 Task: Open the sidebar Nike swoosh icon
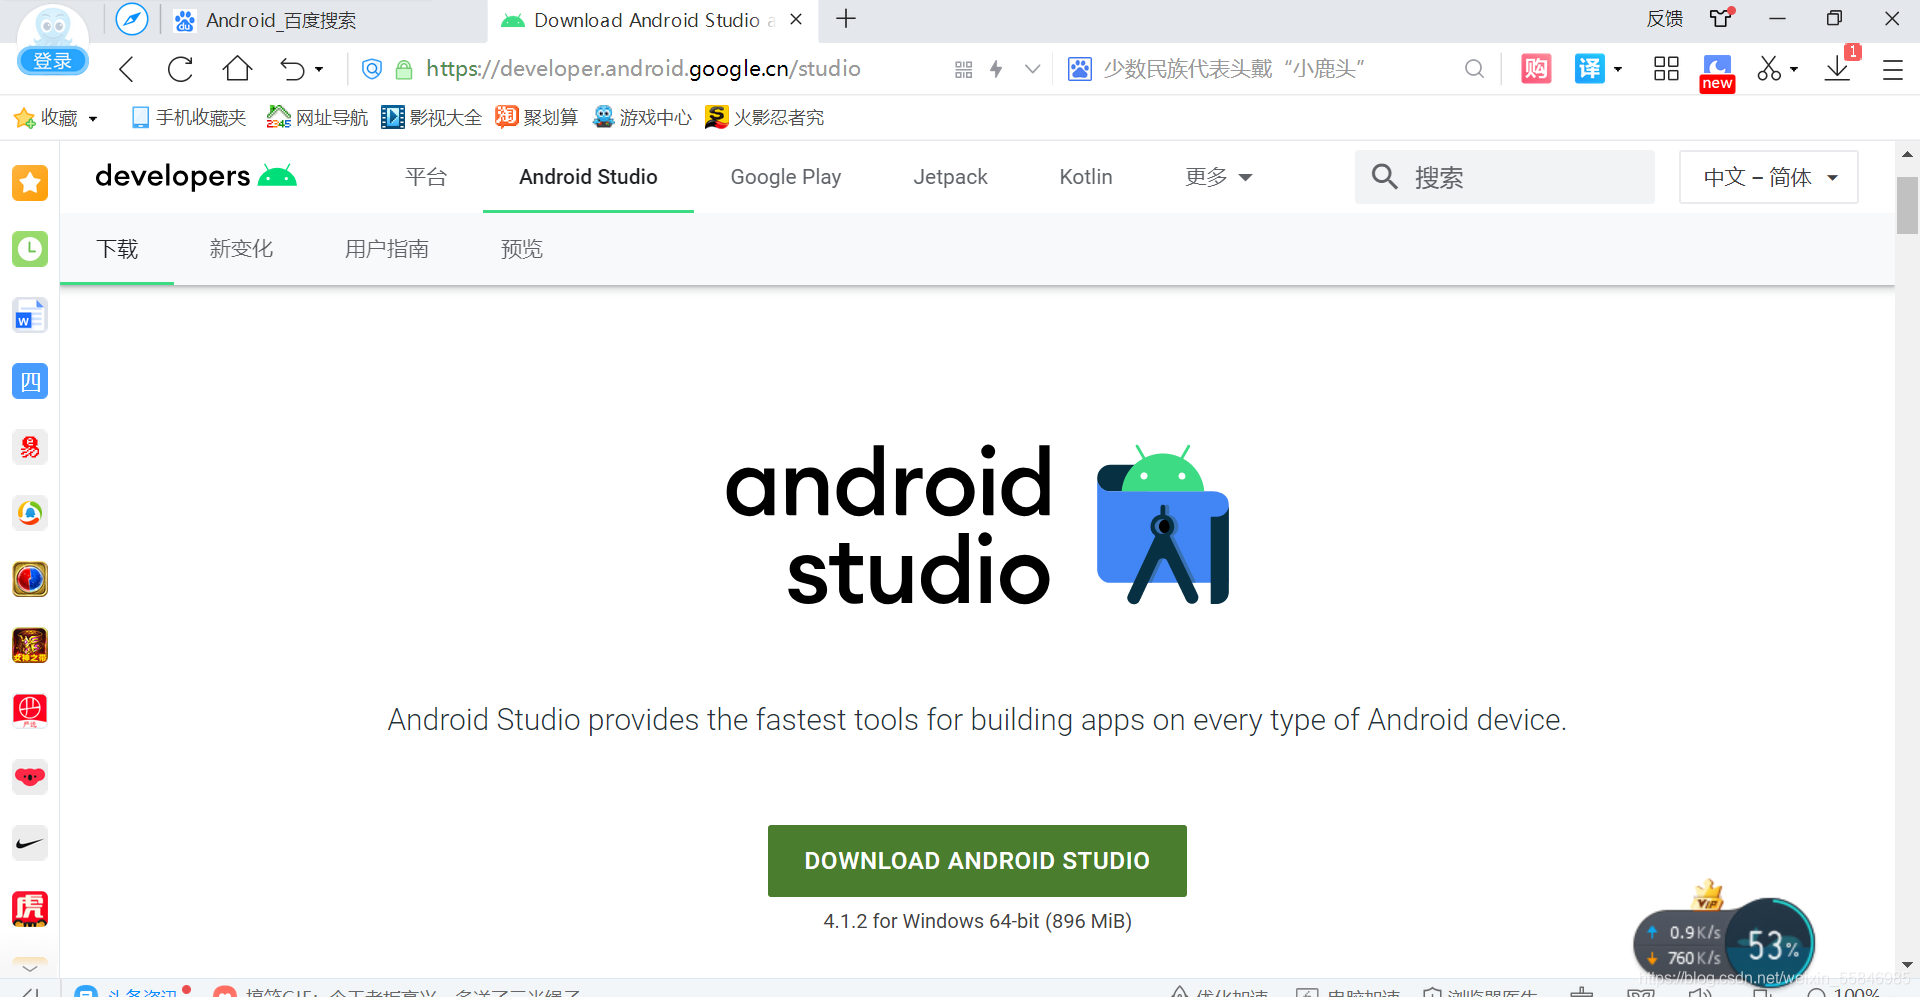(x=30, y=843)
